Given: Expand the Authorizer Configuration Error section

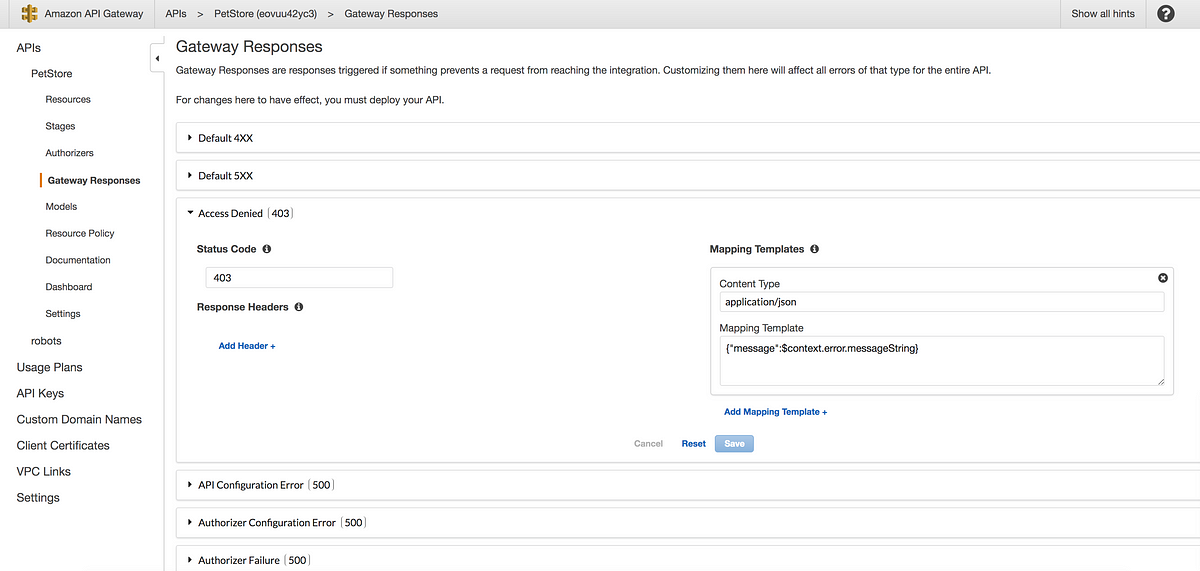Looking at the screenshot, I should [x=688, y=523].
